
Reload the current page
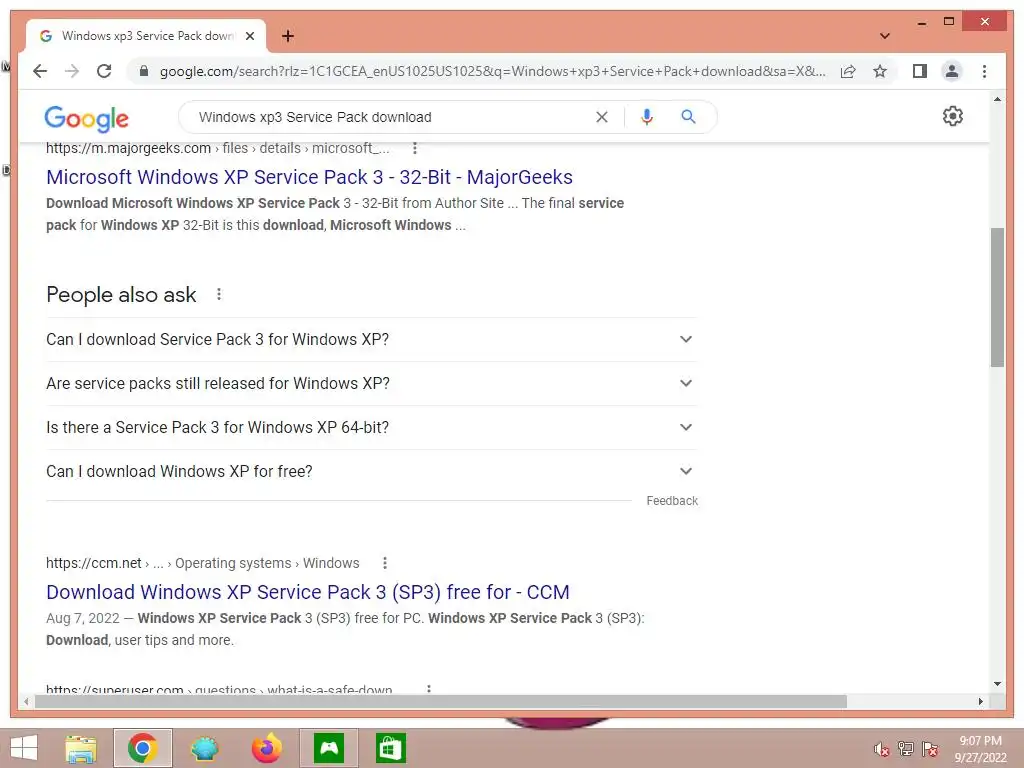104,71
